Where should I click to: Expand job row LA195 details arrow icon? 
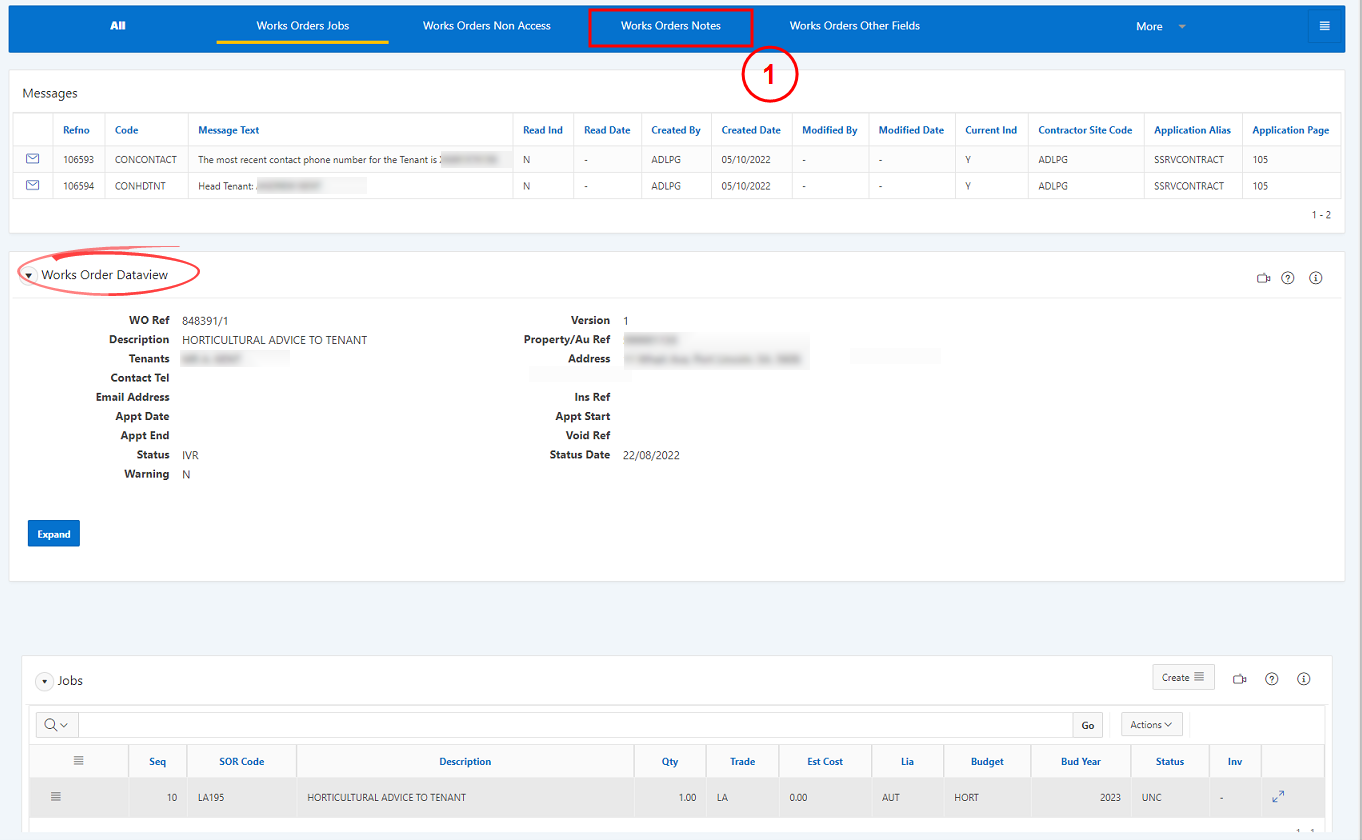pos(1278,797)
